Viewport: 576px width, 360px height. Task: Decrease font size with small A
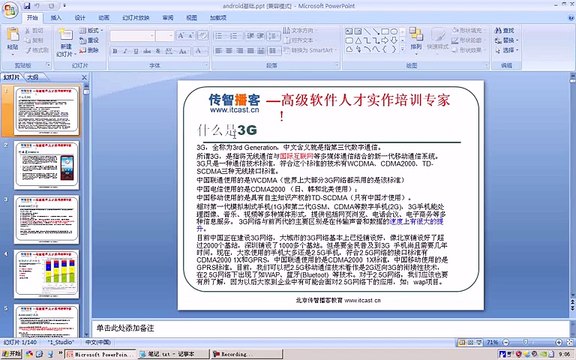(x=191, y=36)
